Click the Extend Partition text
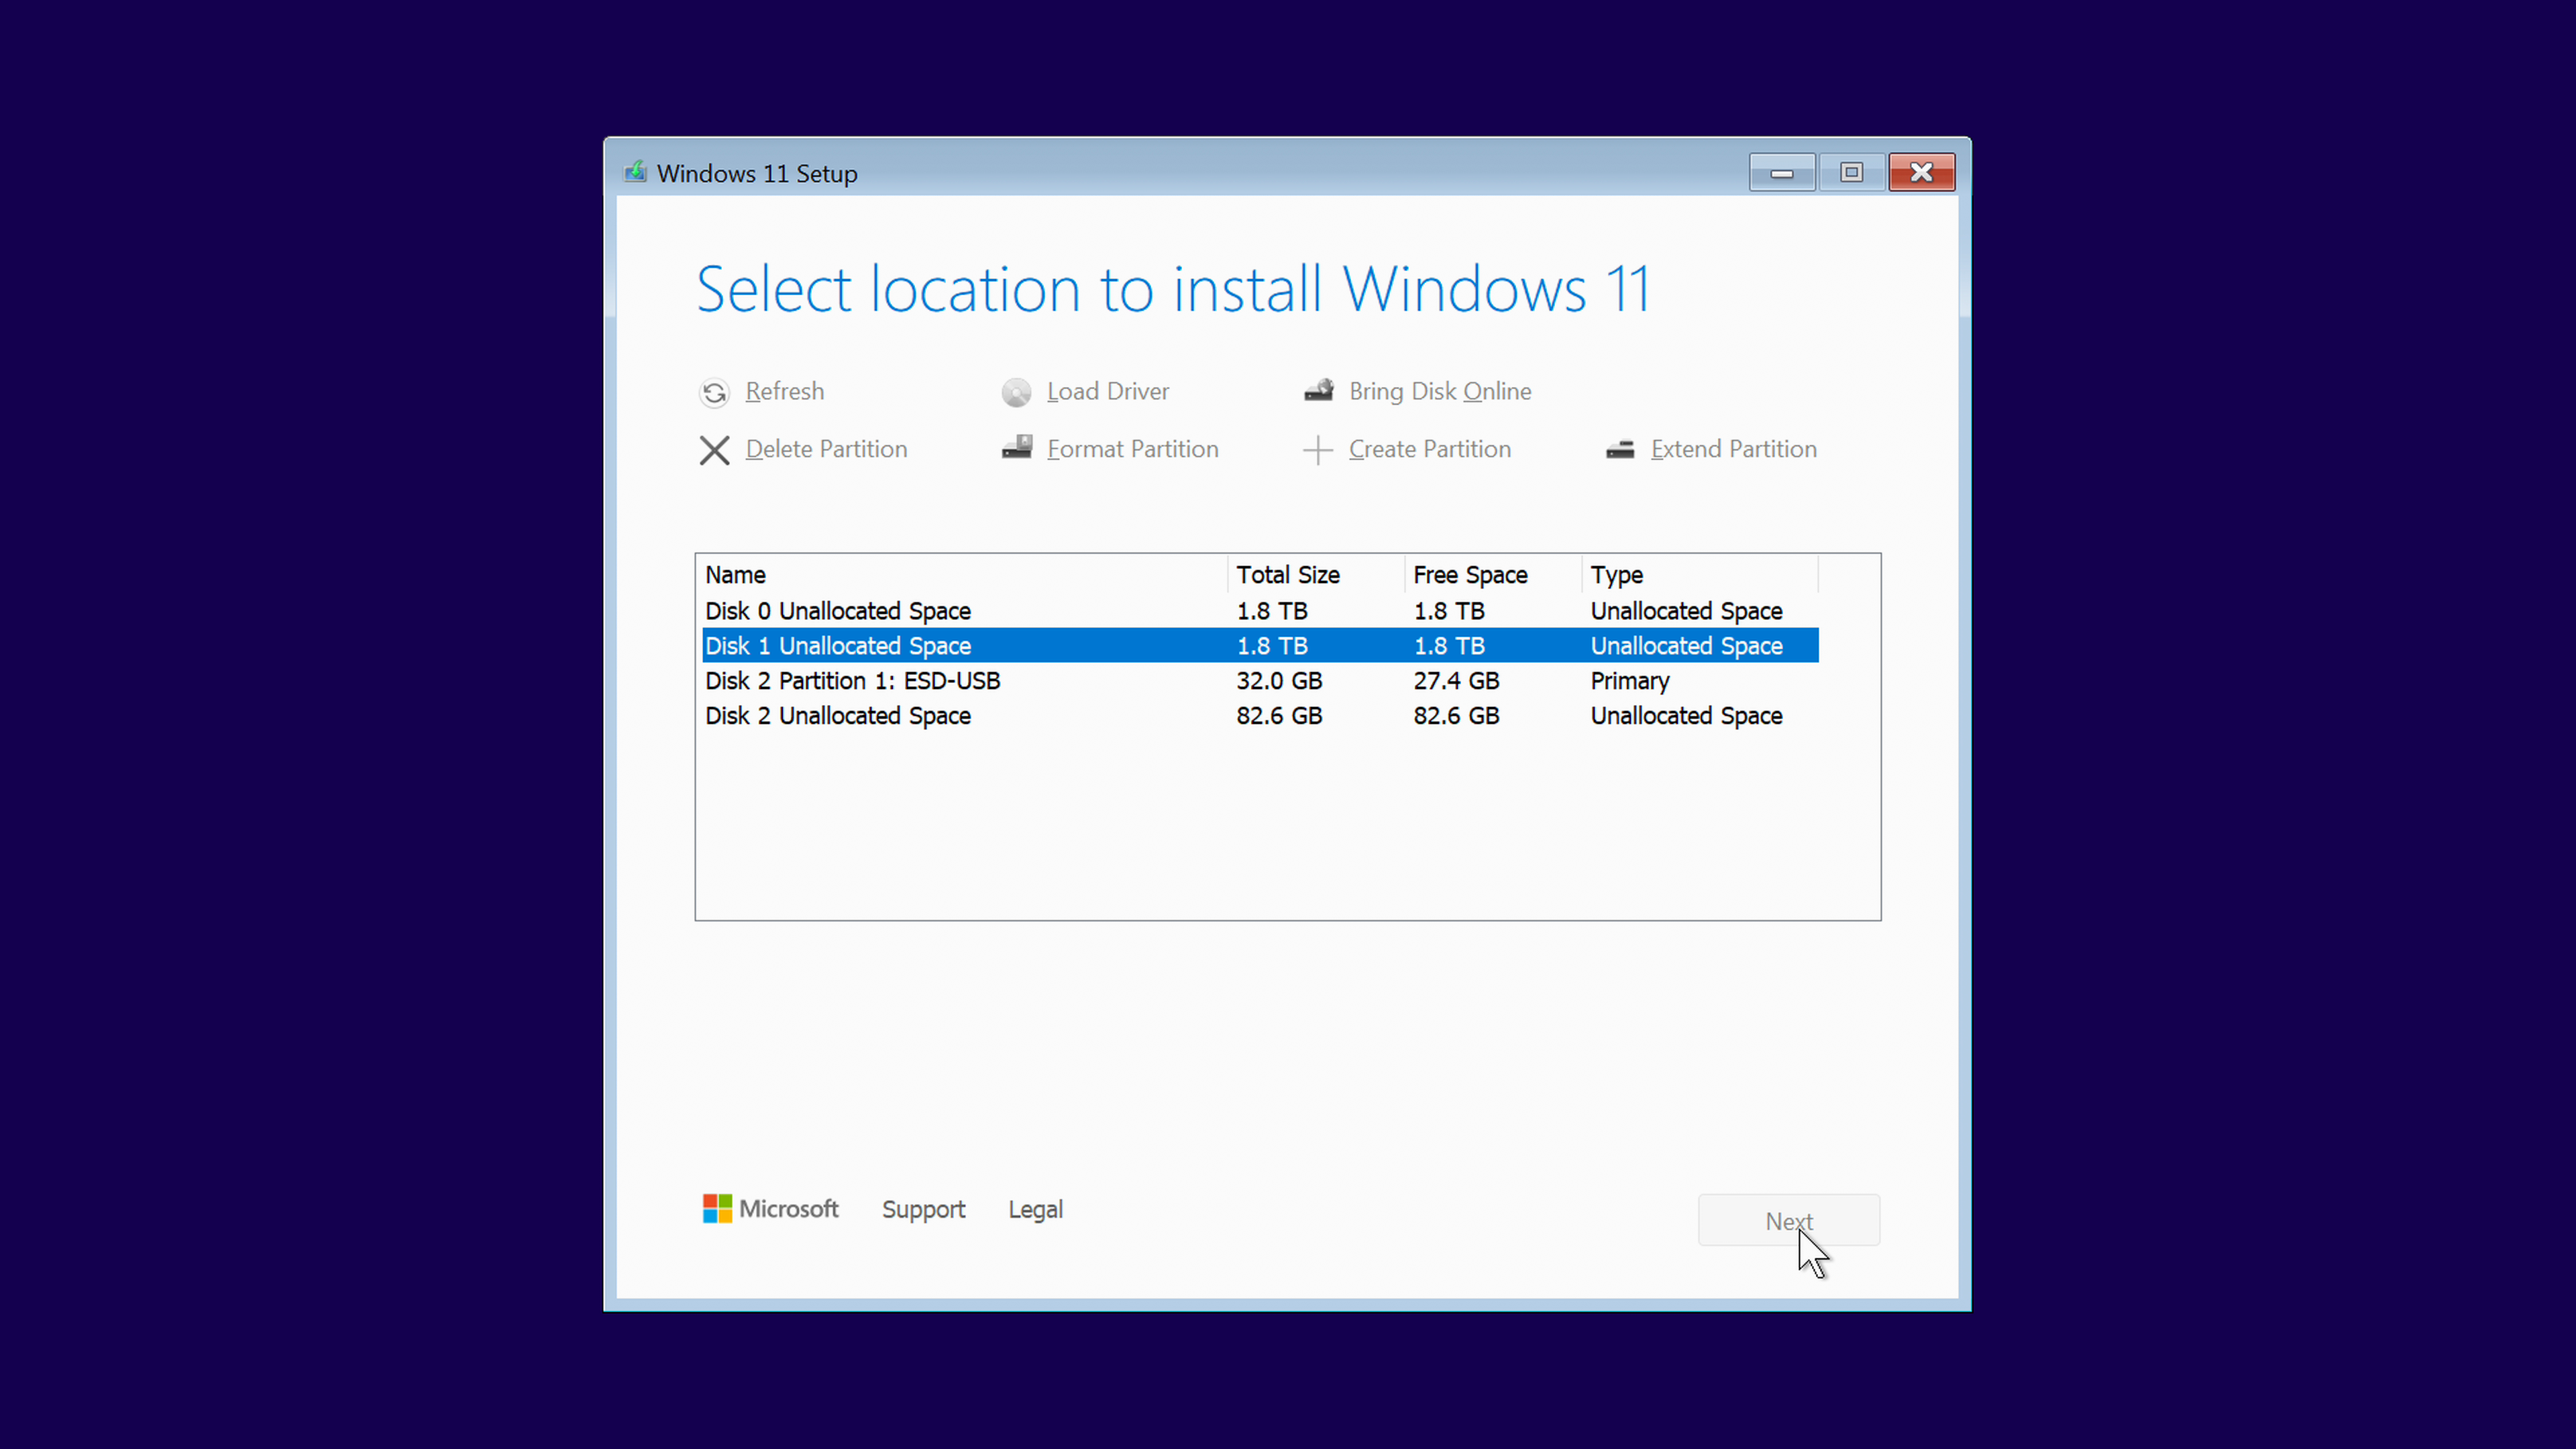The height and width of the screenshot is (1449, 2576). click(1734, 449)
